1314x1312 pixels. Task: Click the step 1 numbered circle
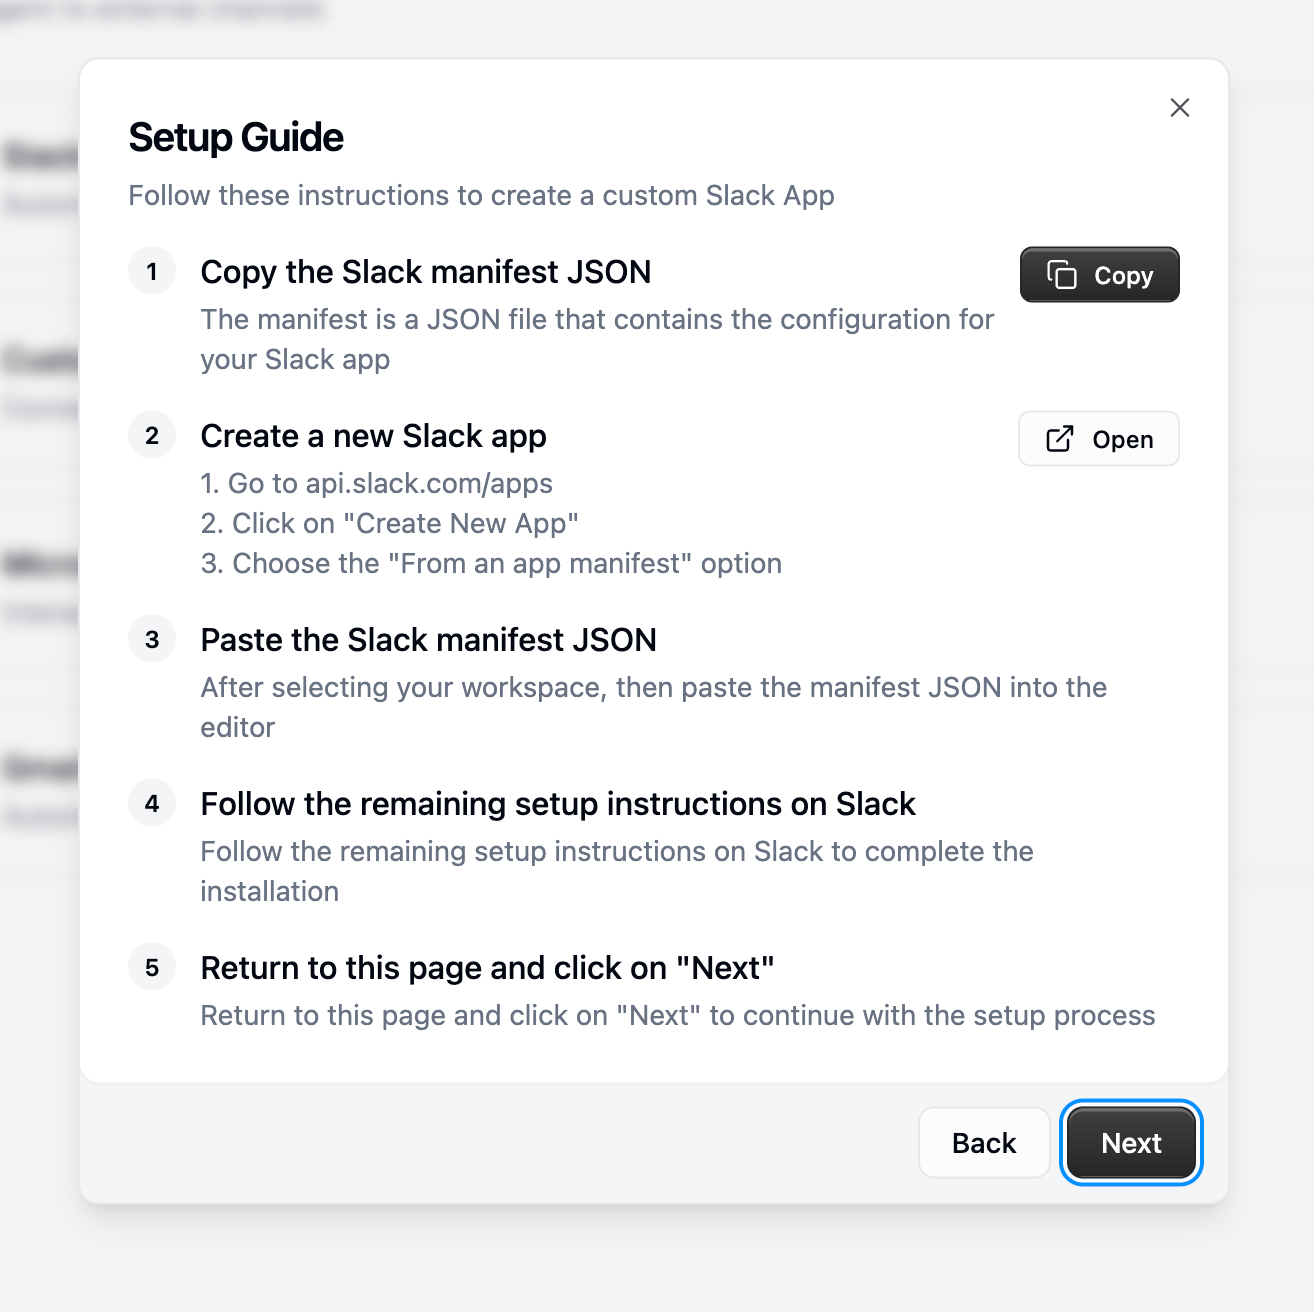pyautogui.click(x=152, y=271)
